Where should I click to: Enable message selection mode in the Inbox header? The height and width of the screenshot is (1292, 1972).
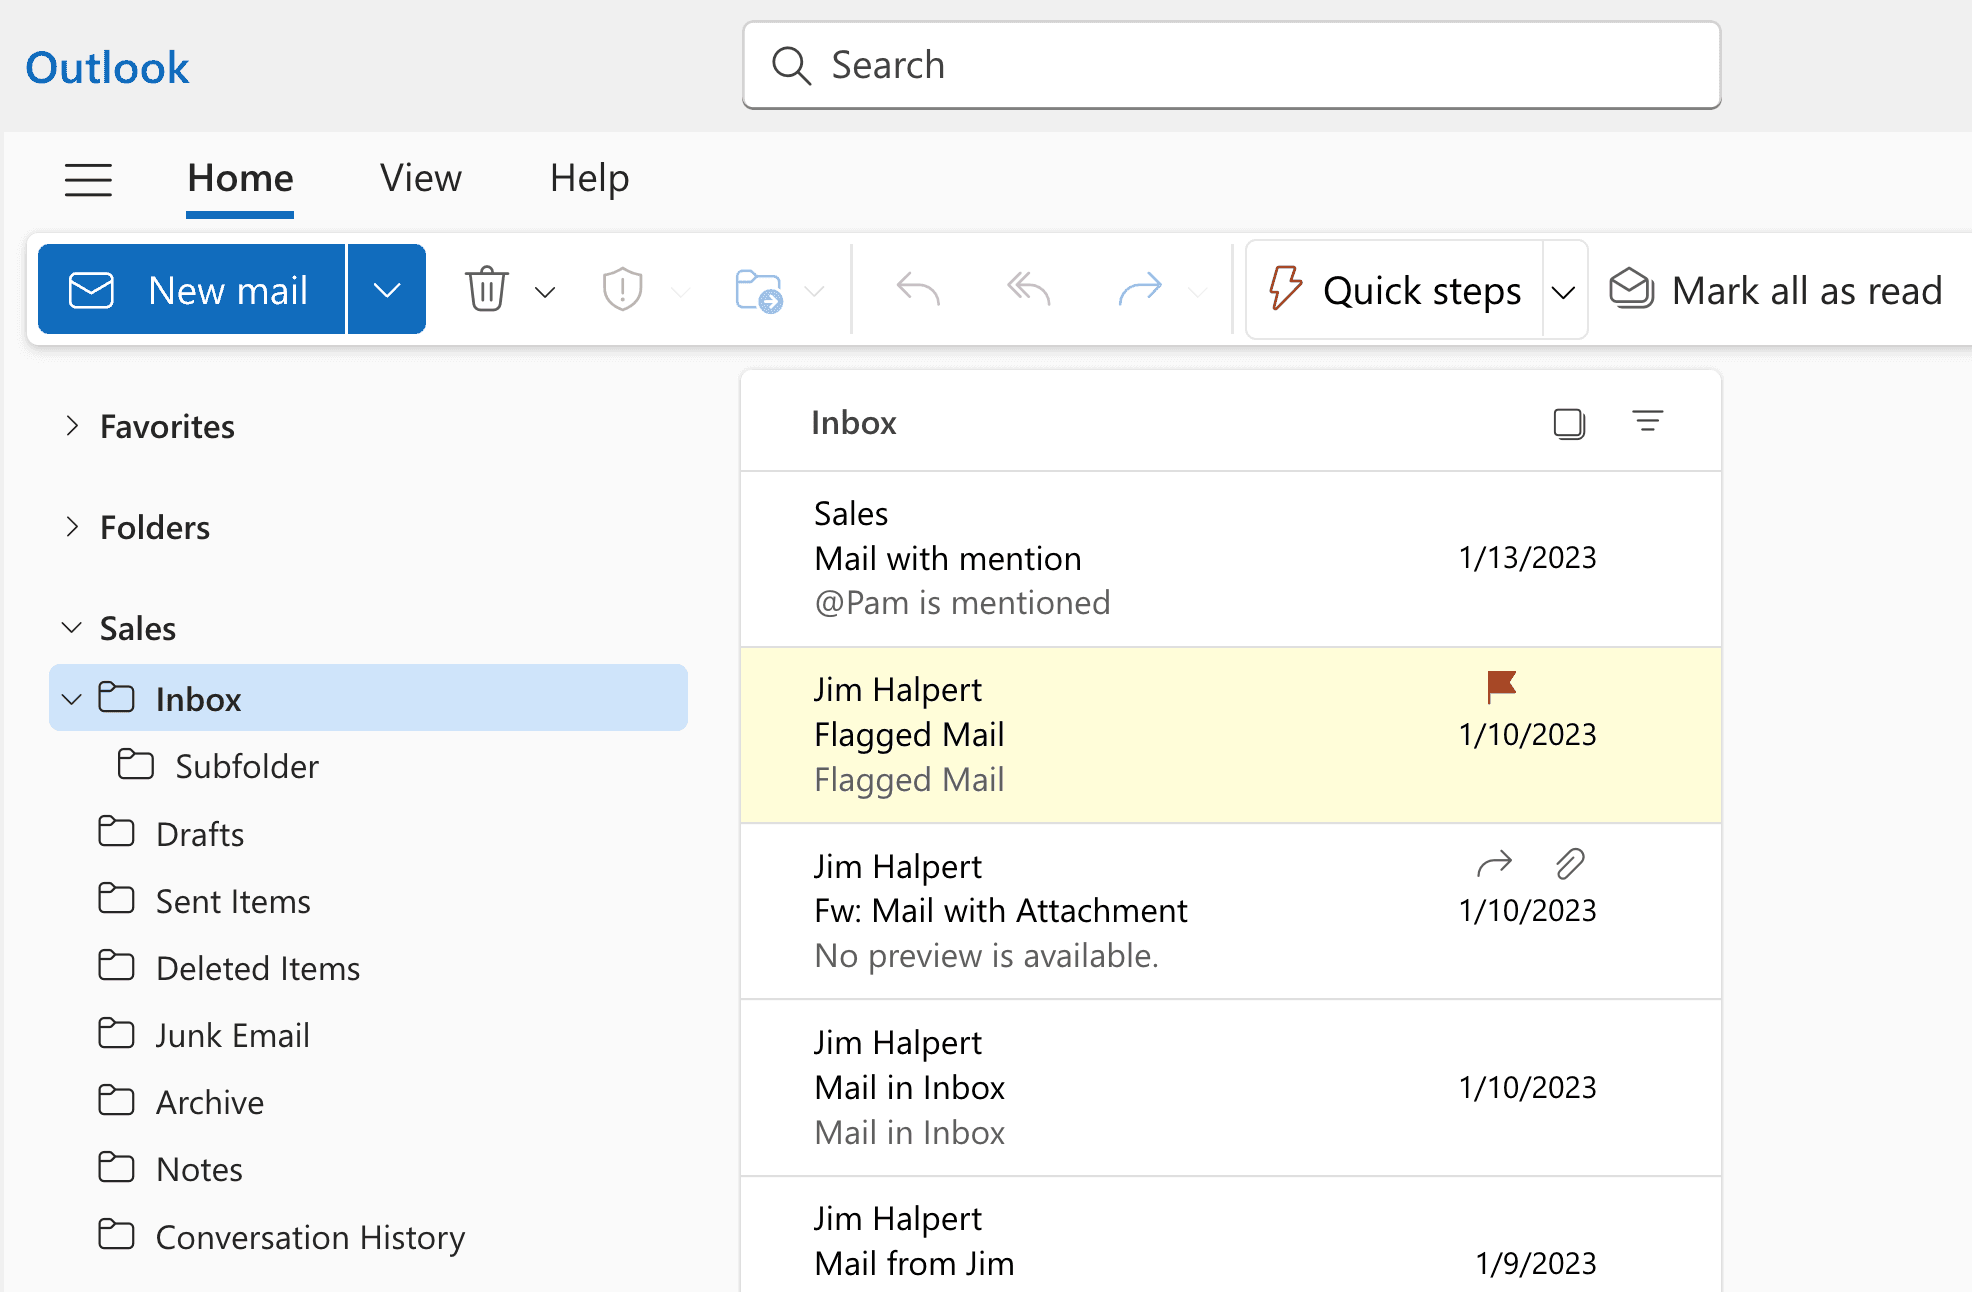click(x=1567, y=423)
